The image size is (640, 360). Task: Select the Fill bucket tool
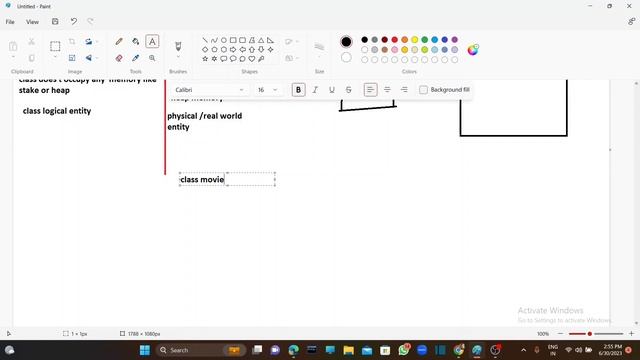(136, 41)
